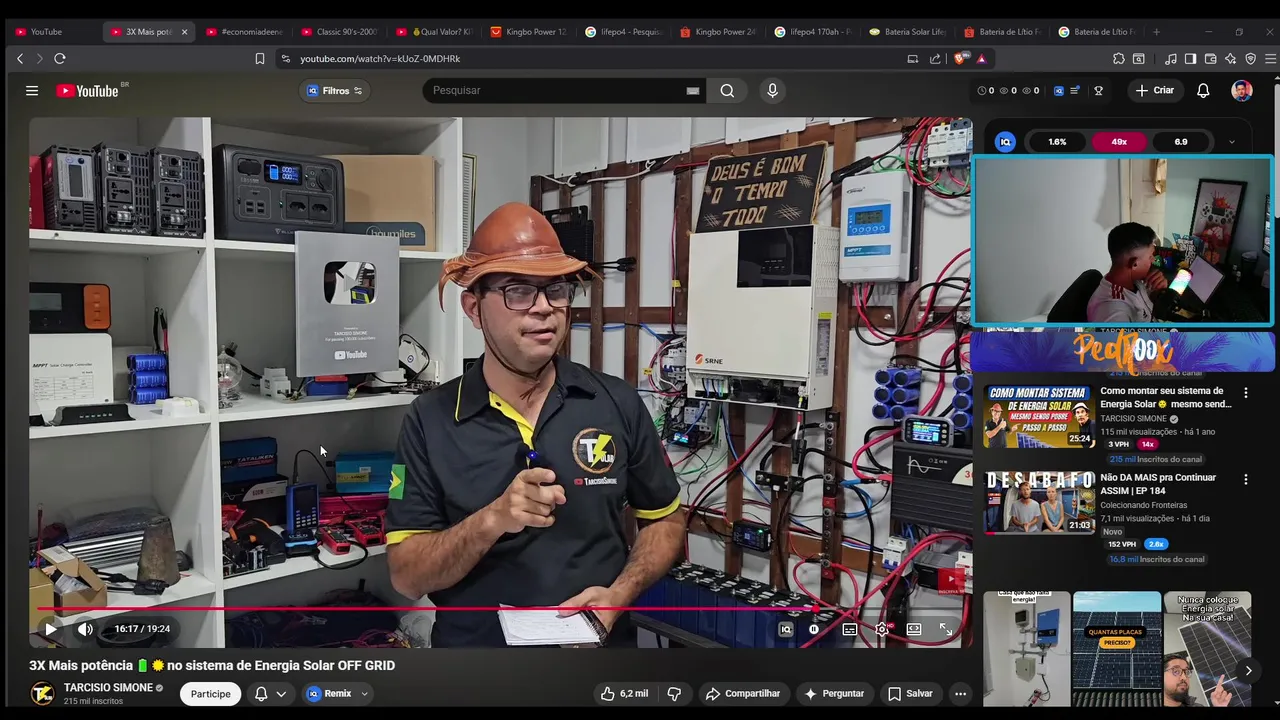Image resolution: width=1280 pixels, height=720 pixels.
Task: Go back in browser history
Action: click(x=20, y=59)
